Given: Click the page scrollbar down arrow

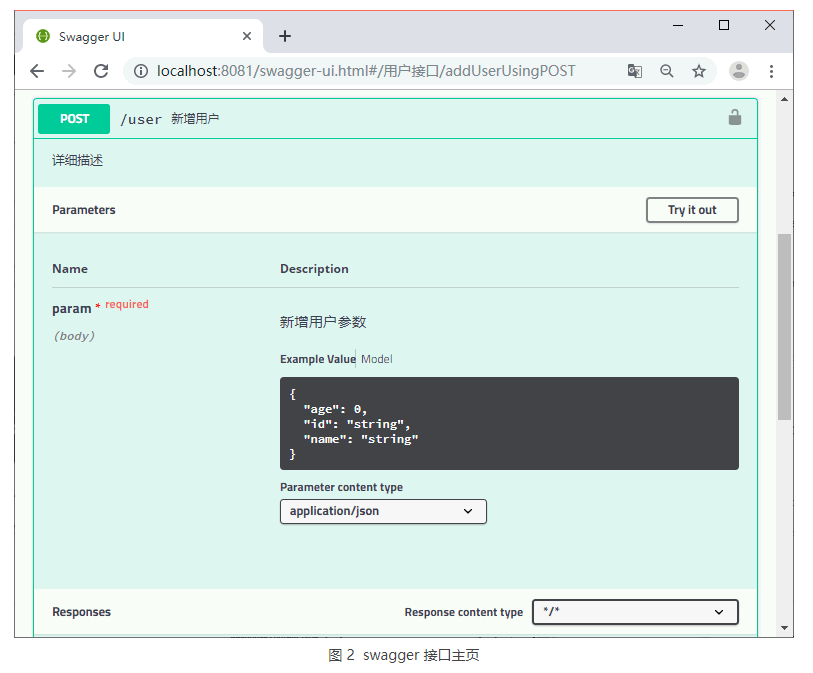Looking at the screenshot, I should [784, 628].
